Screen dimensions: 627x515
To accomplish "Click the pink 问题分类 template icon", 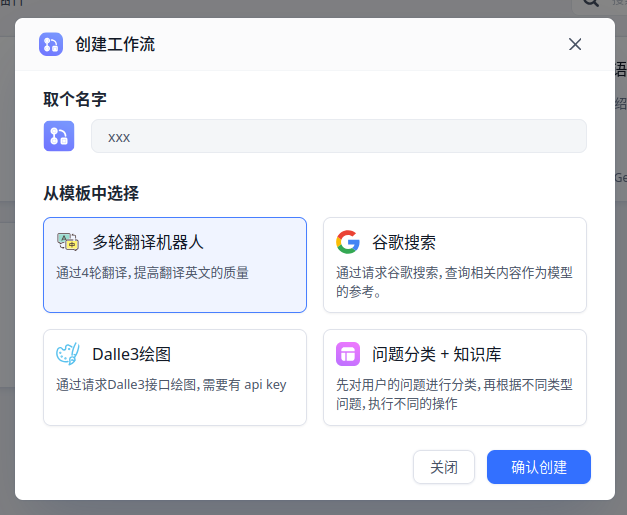I will pyautogui.click(x=348, y=354).
